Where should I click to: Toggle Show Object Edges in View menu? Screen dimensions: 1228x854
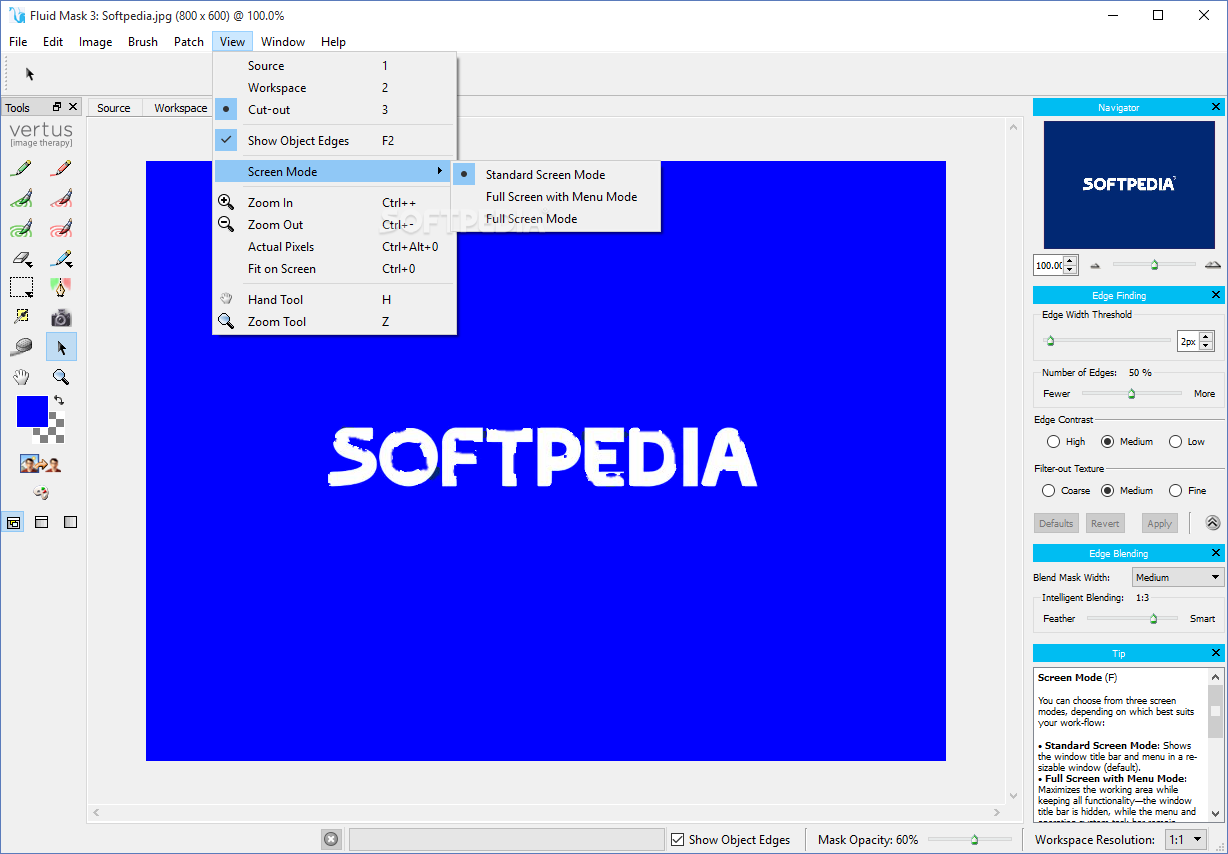(x=335, y=141)
